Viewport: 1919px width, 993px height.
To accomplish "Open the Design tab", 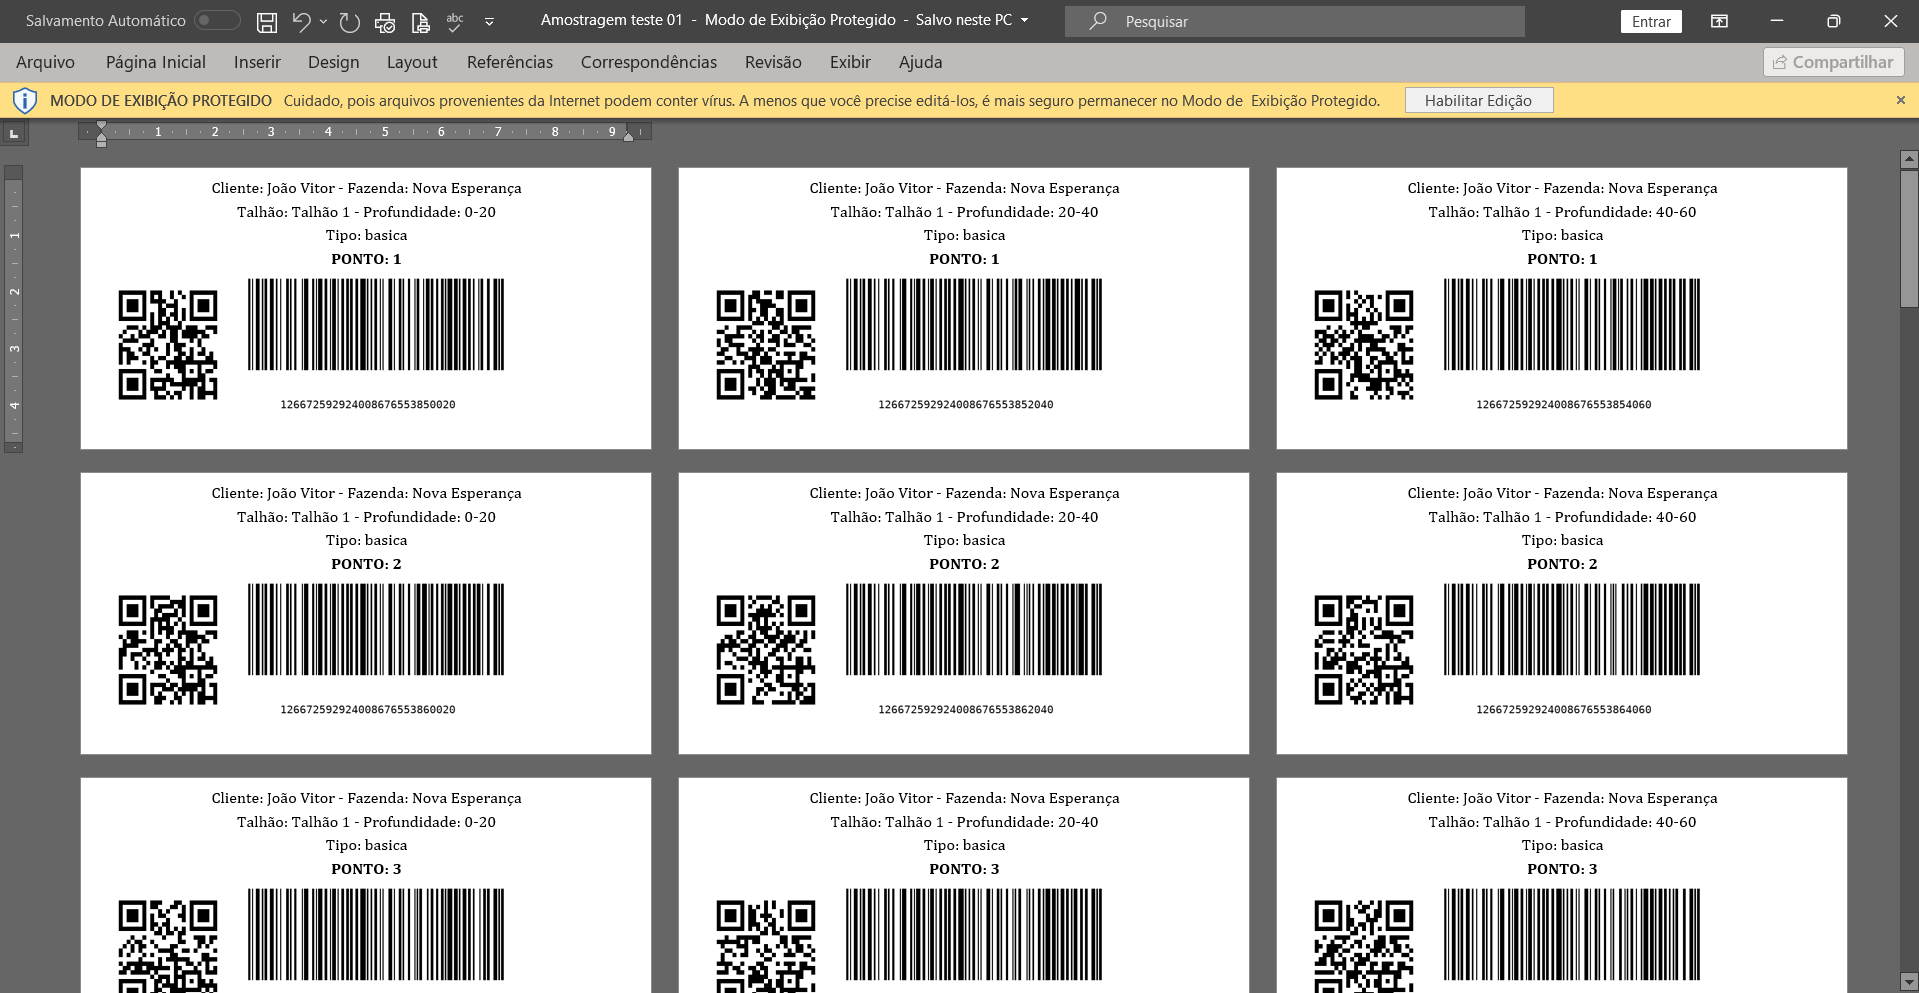I will pos(333,62).
